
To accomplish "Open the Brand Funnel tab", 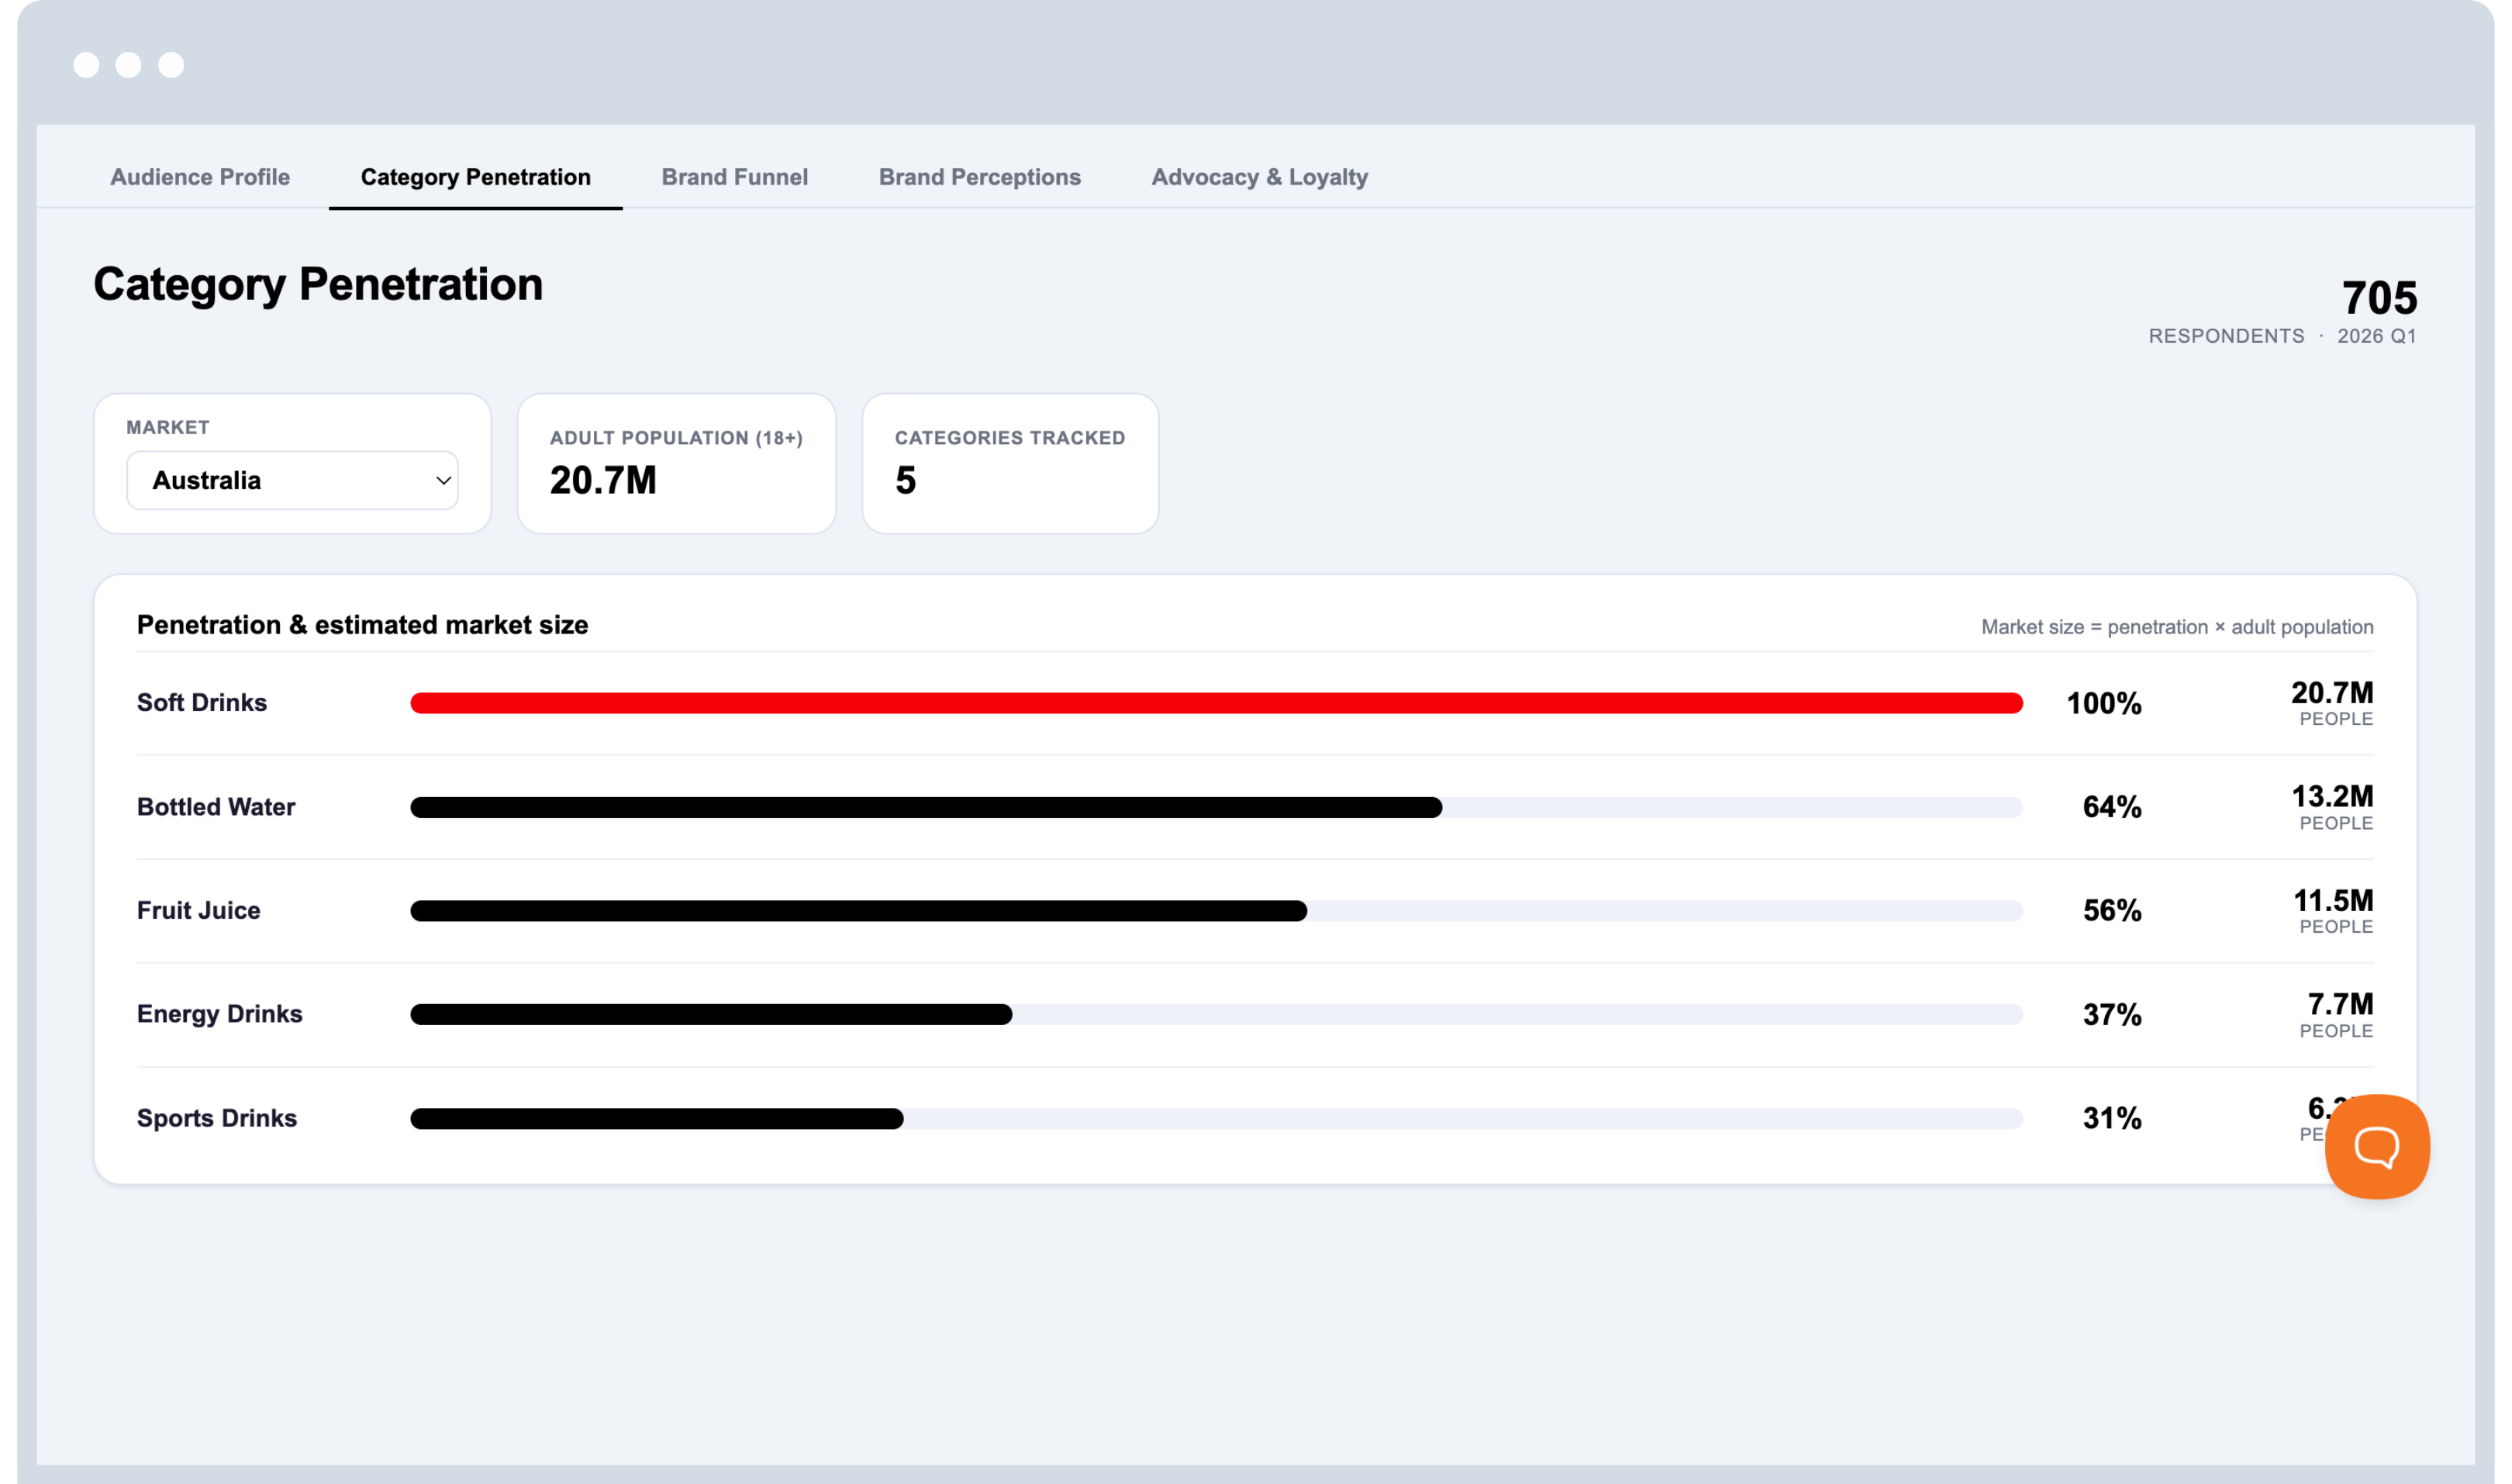I will [734, 177].
